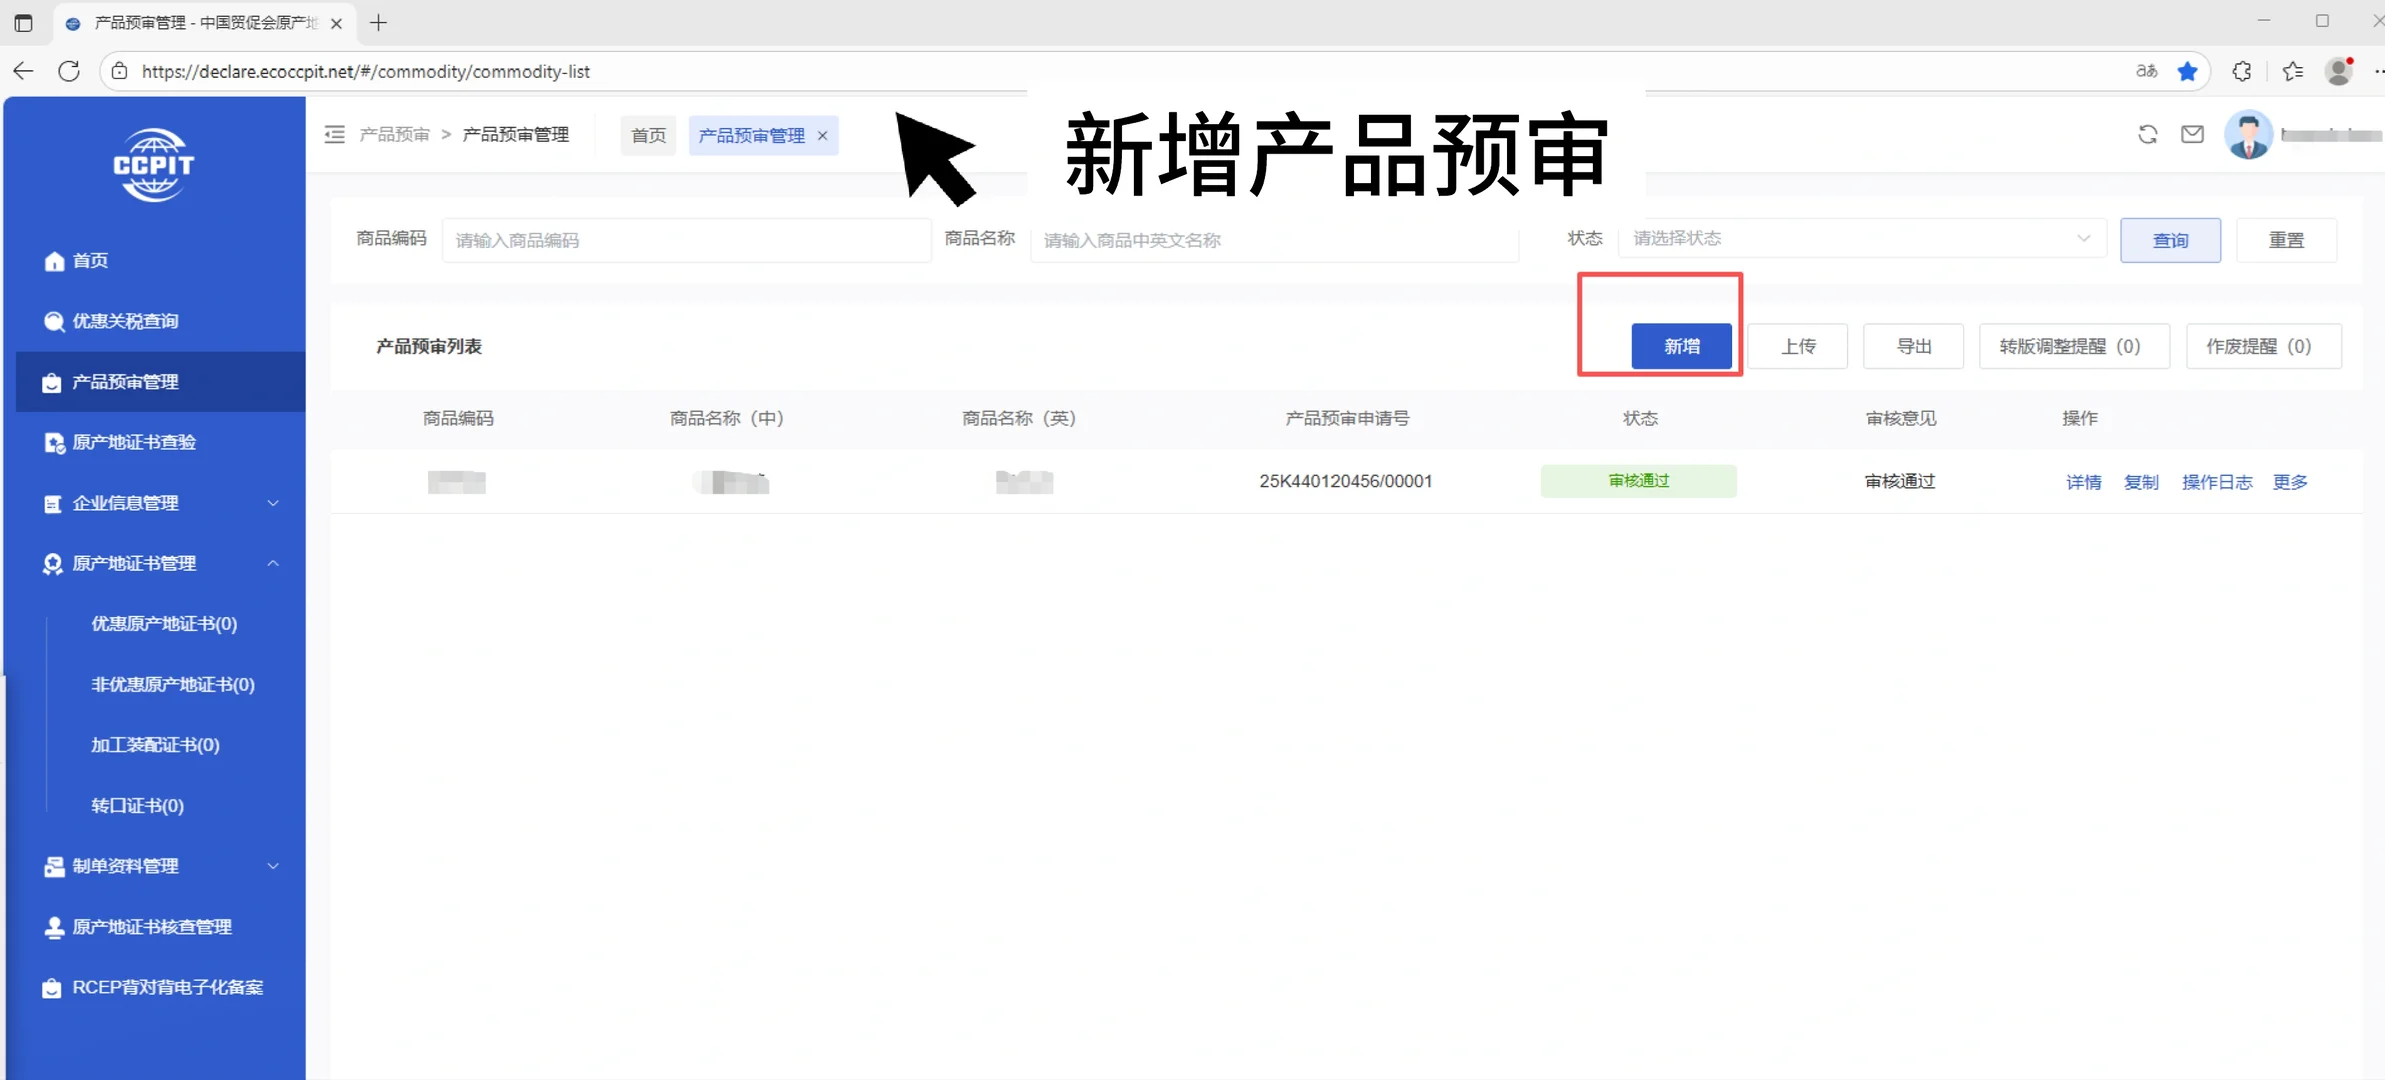
Task: 点击优惠关税查询菜单图标
Action: pyautogui.click(x=52, y=321)
